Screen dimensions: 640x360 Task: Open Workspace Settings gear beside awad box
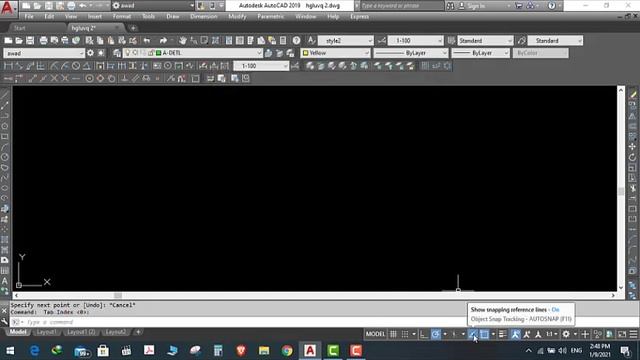[90, 53]
